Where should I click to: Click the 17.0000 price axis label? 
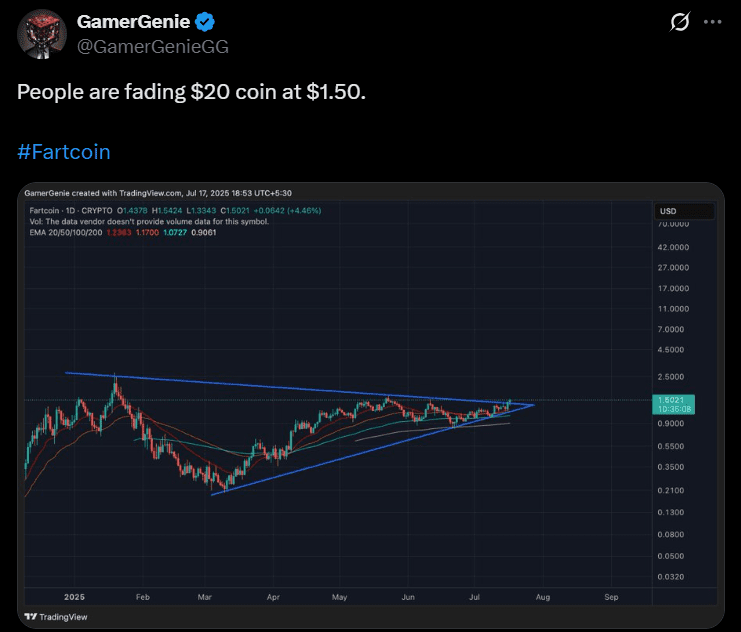673,288
